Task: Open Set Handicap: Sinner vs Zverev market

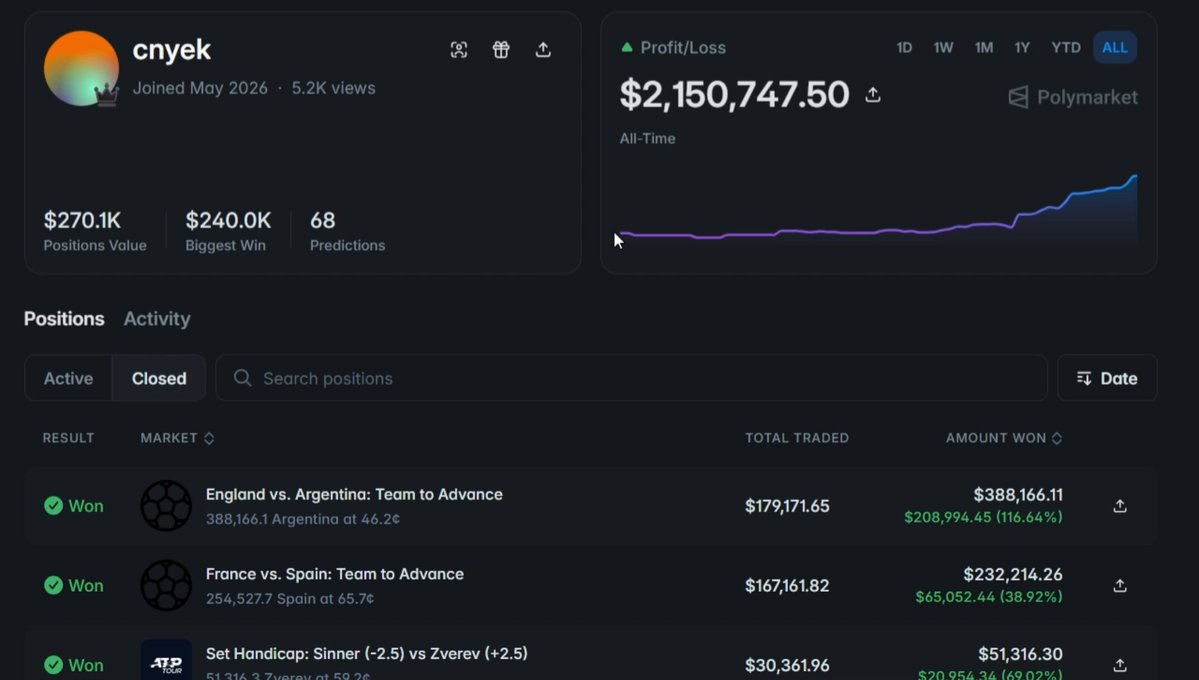Action: tap(366, 653)
